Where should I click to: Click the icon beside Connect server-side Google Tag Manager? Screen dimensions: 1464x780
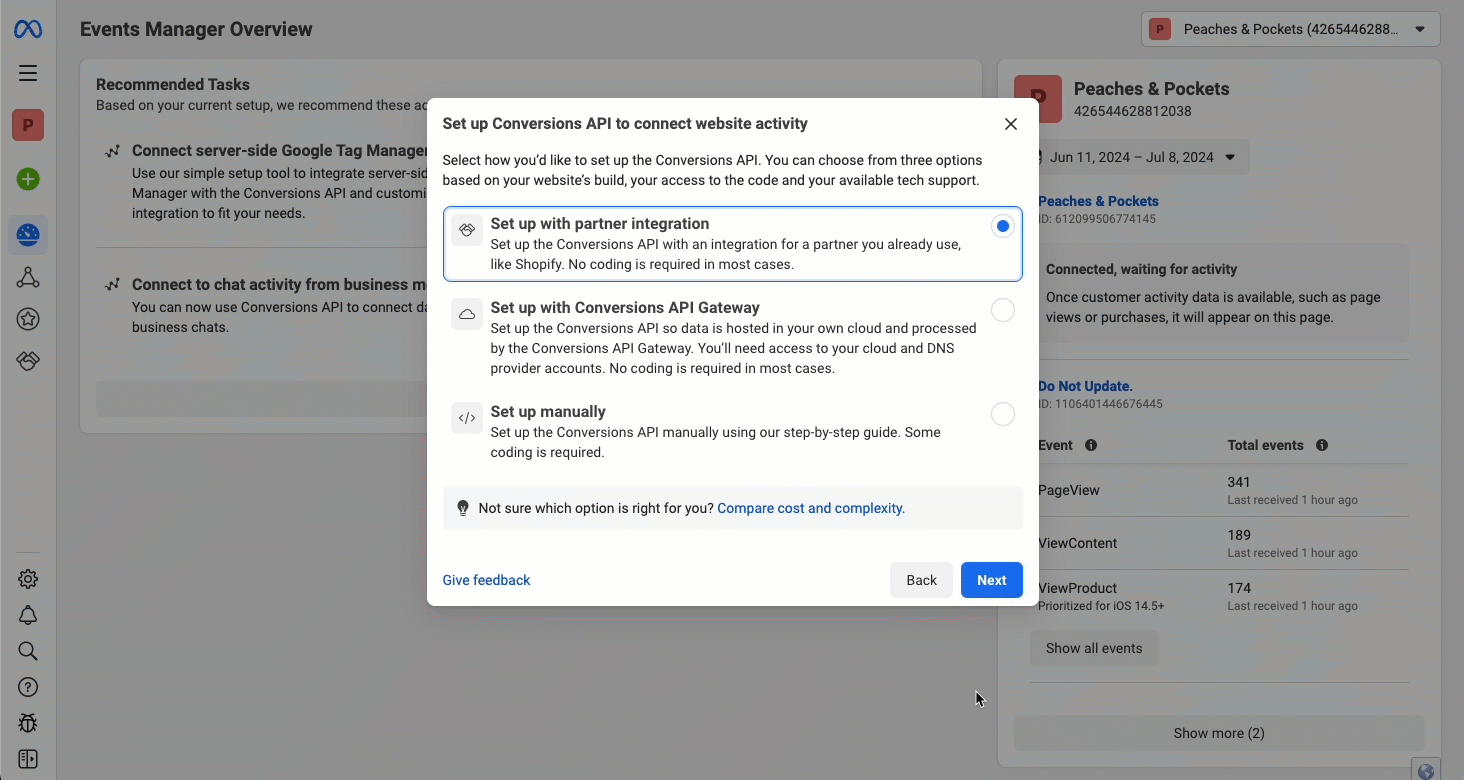(x=113, y=151)
